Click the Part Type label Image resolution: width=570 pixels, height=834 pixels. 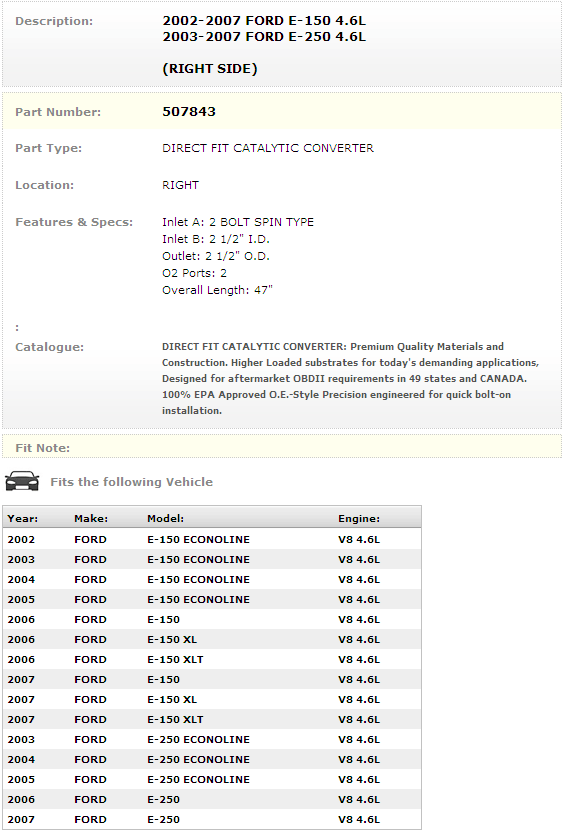click(x=48, y=148)
